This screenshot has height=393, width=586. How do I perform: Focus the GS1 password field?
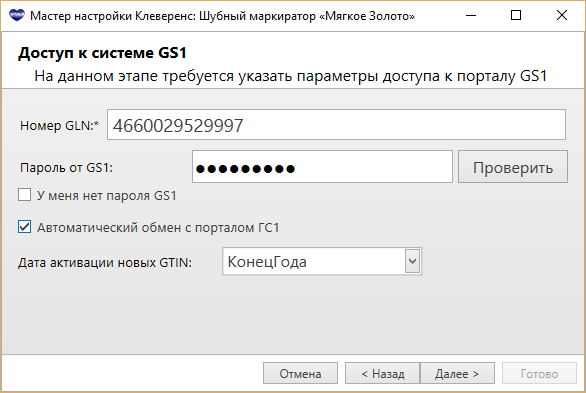coord(322,167)
